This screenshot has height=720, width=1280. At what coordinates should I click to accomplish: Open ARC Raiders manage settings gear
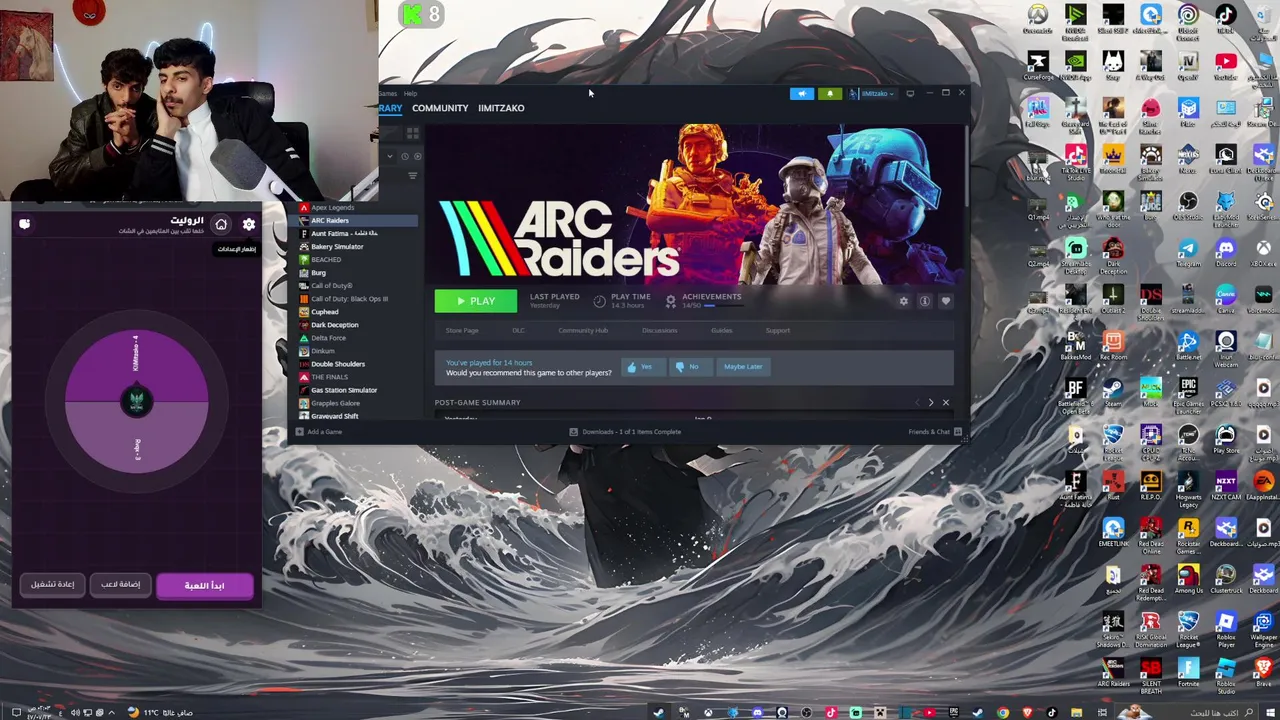point(904,301)
